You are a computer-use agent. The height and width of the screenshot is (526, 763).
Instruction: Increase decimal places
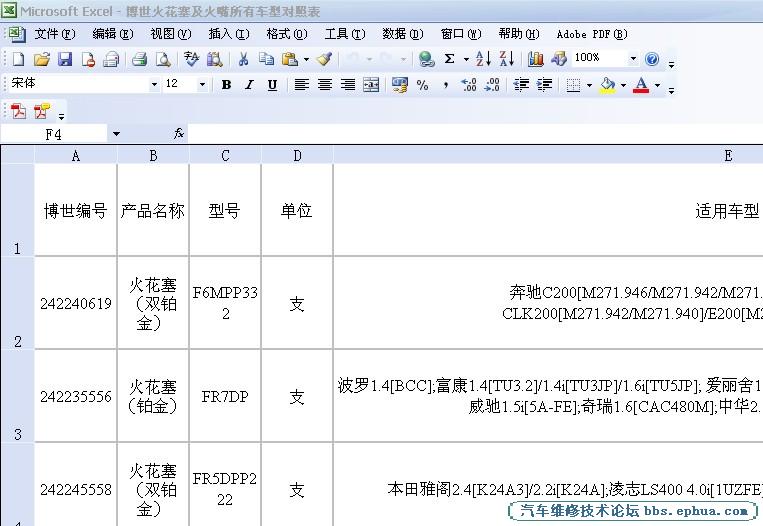pyautogui.click(x=469, y=85)
